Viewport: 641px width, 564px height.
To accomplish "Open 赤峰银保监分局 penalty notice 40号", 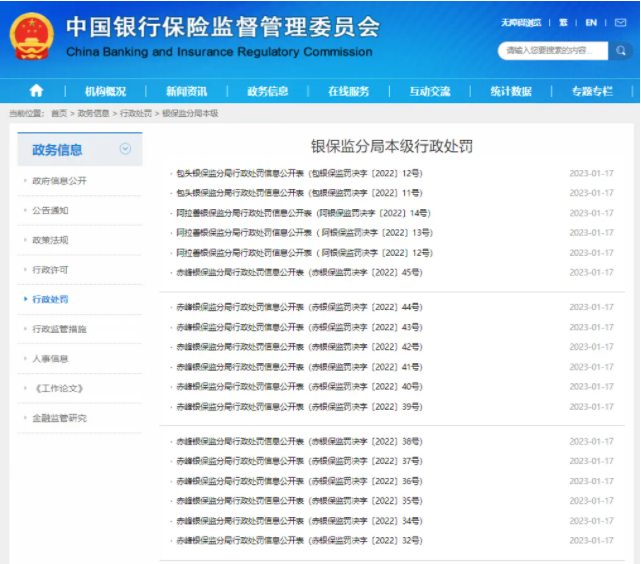I will pyautogui.click(x=299, y=387).
